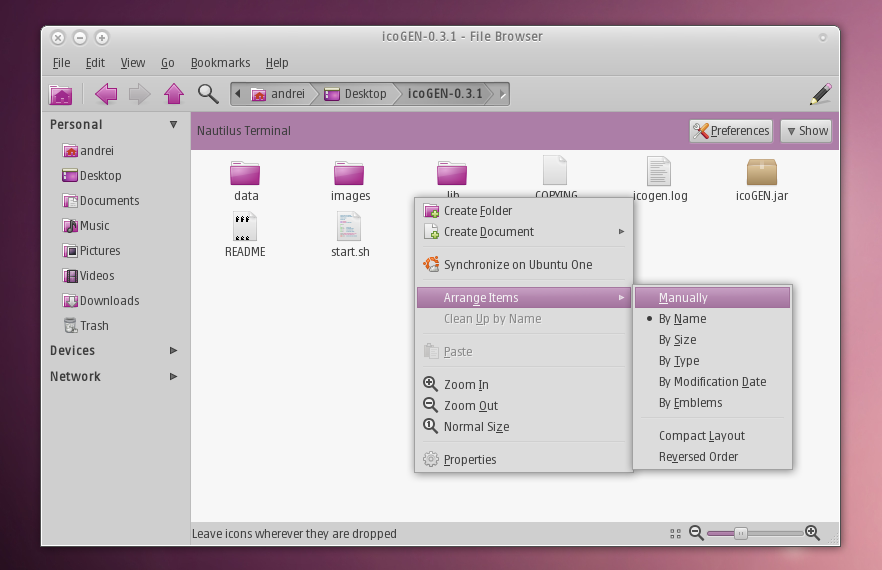Open Properties from context menu
This screenshot has height=570, width=882.
524,460
